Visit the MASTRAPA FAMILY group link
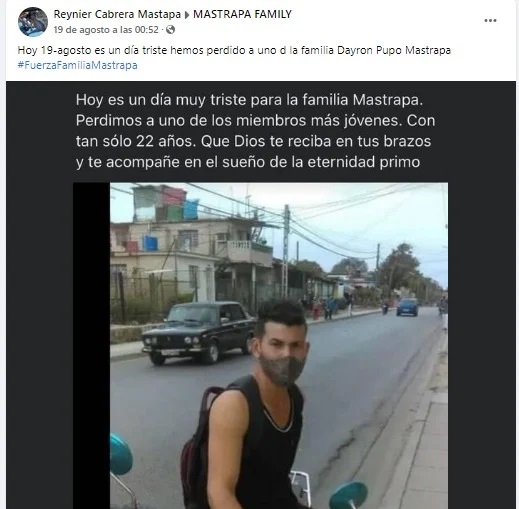The height and width of the screenshot is (509, 519). pyautogui.click(x=242, y=14)
